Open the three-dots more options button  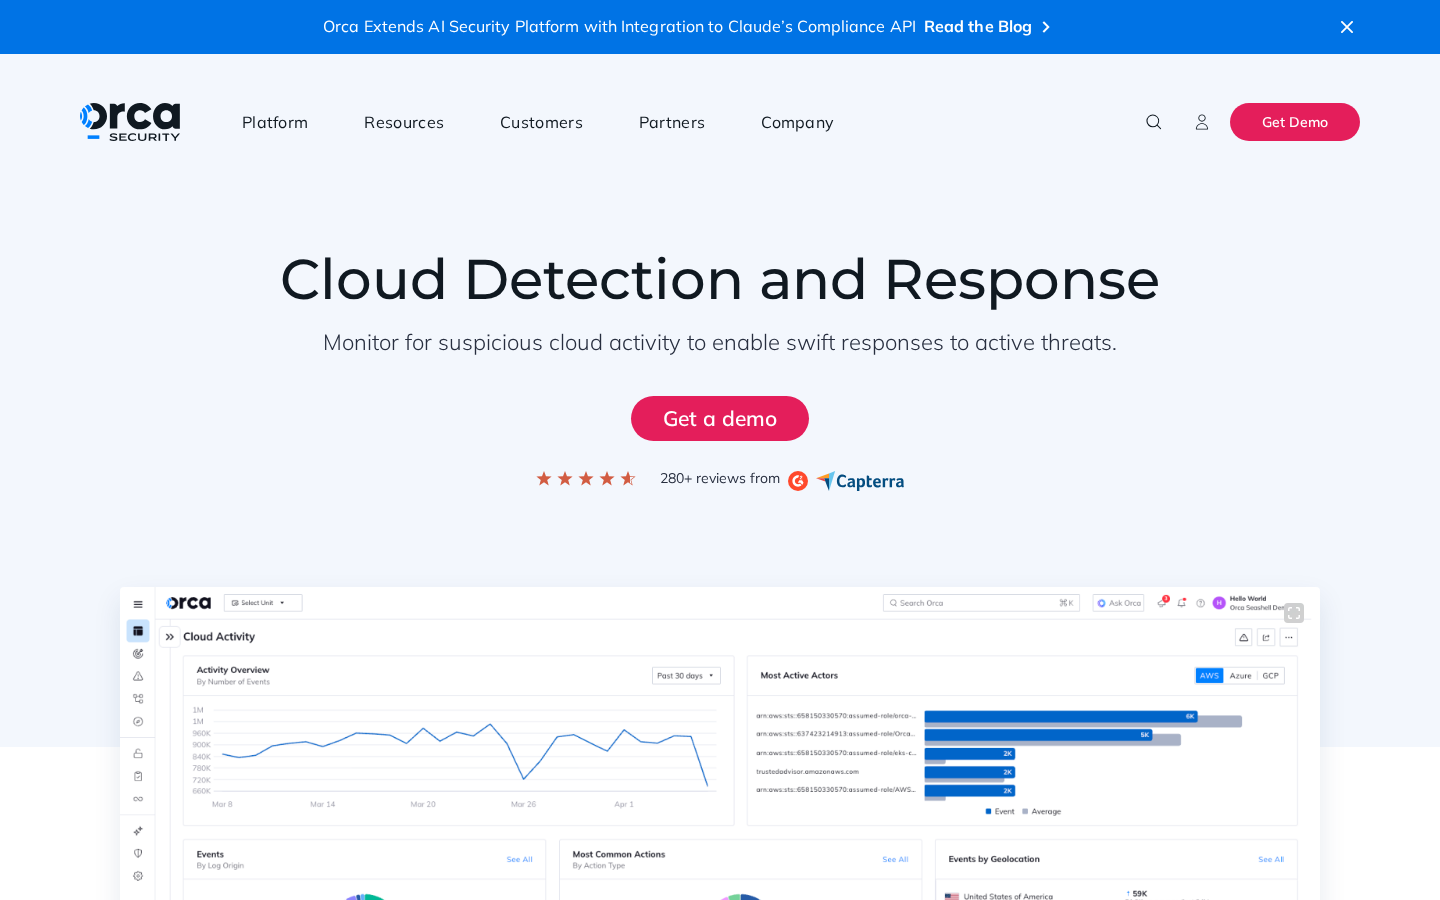pos(1289,637)
